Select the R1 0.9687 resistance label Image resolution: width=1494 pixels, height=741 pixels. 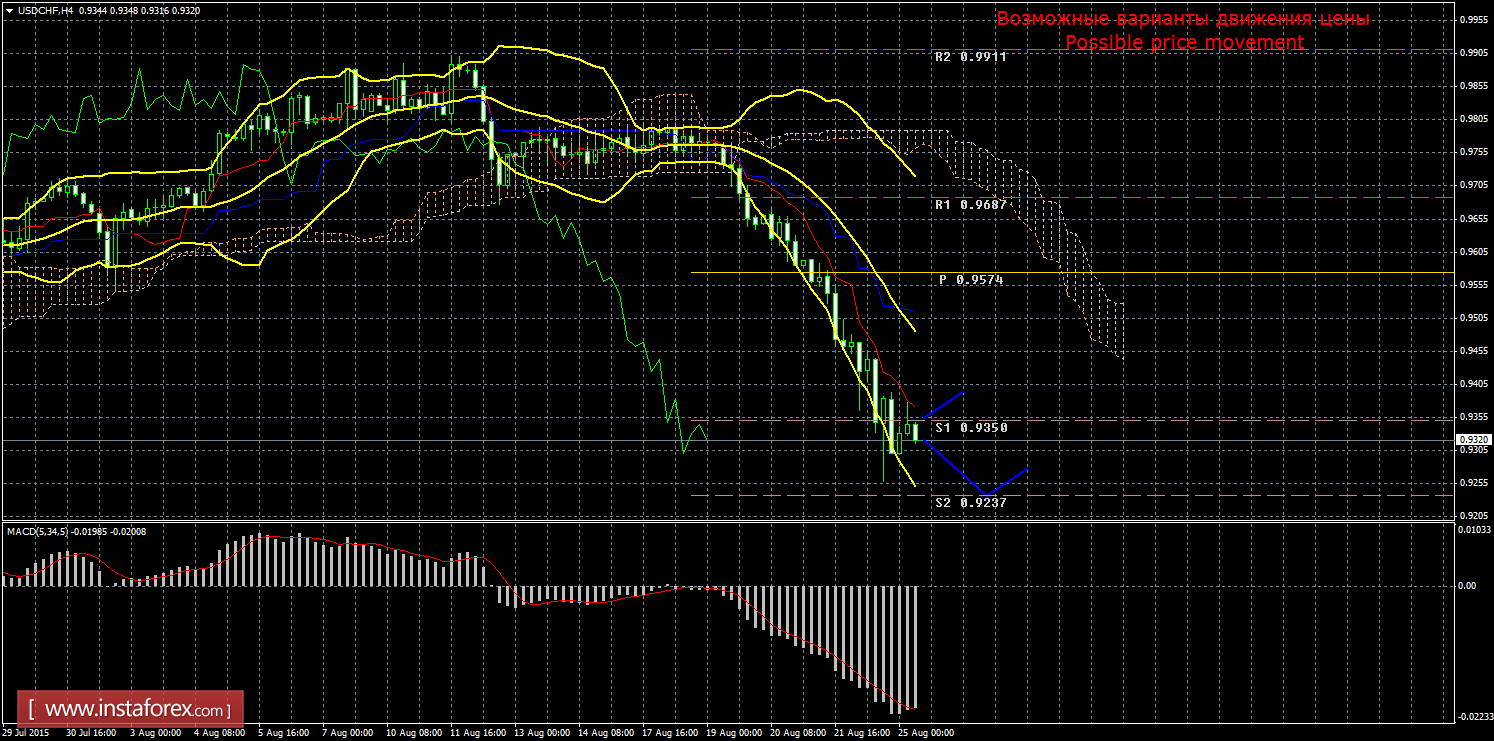[x=970, y=205]
